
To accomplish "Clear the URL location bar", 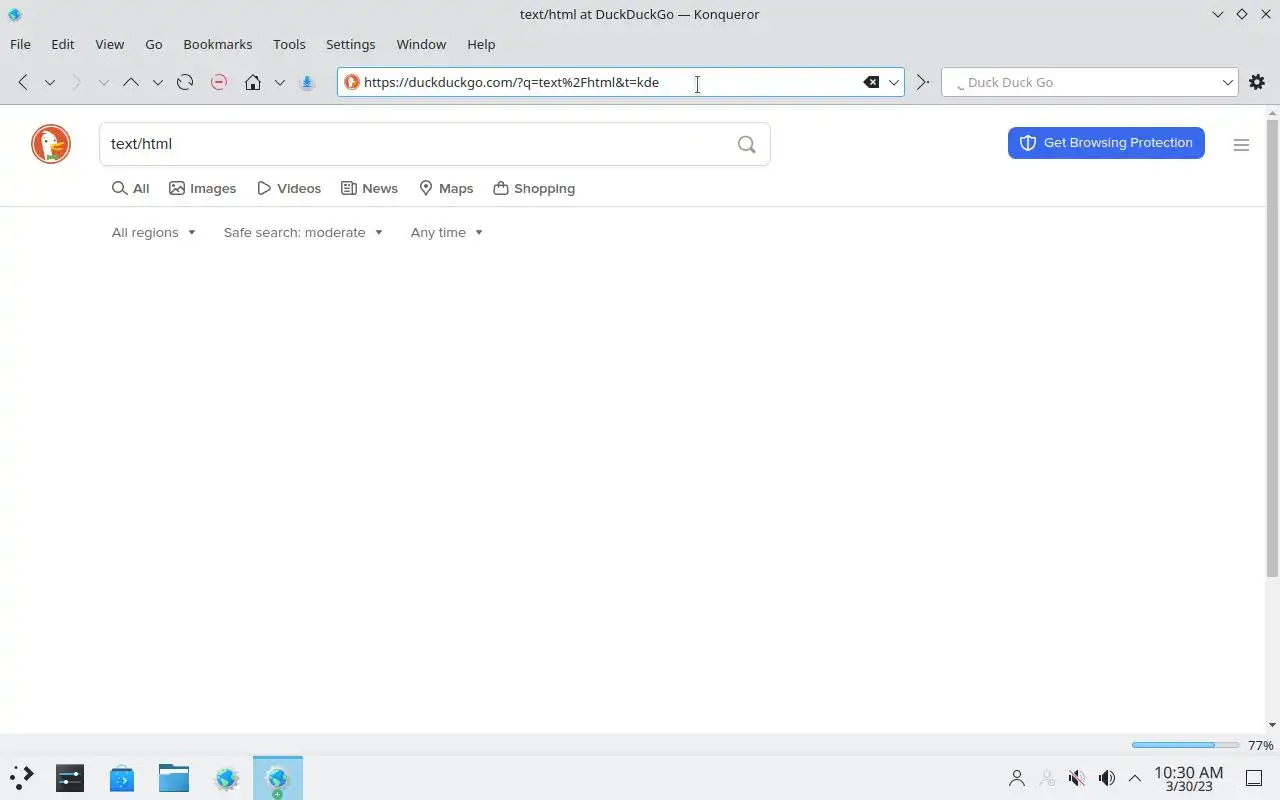I will coord(871,82).
